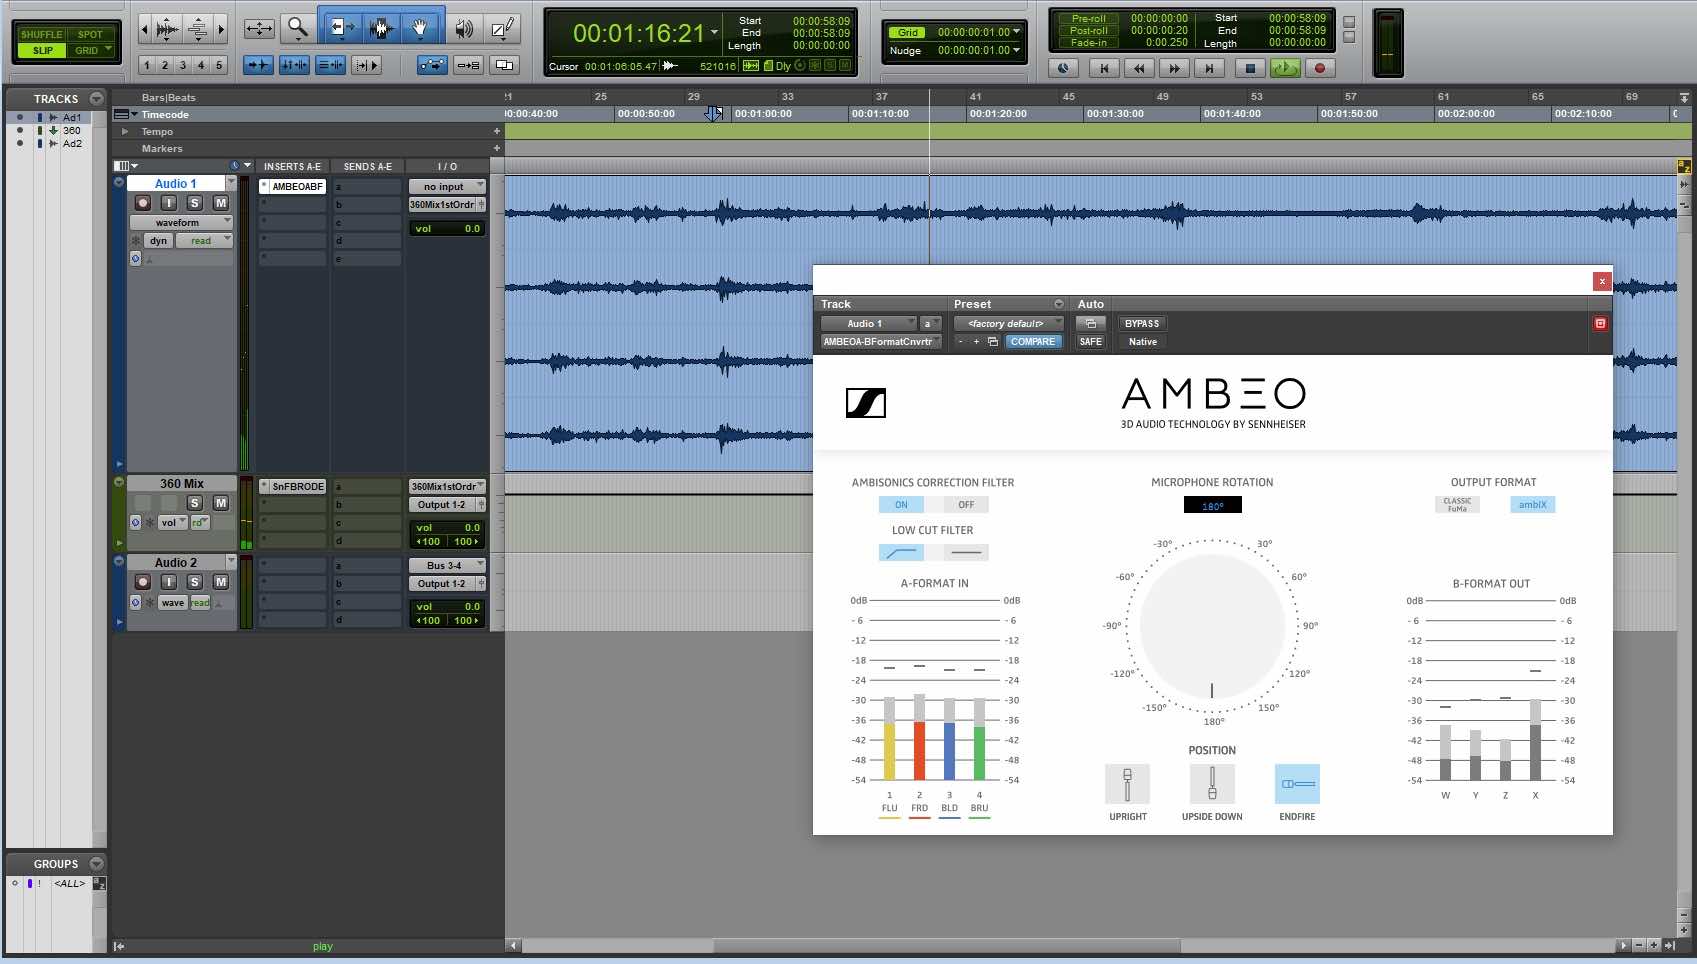
Task: Turn the Ambisonics Correction Filter off
Action: [x=965, y=505]
